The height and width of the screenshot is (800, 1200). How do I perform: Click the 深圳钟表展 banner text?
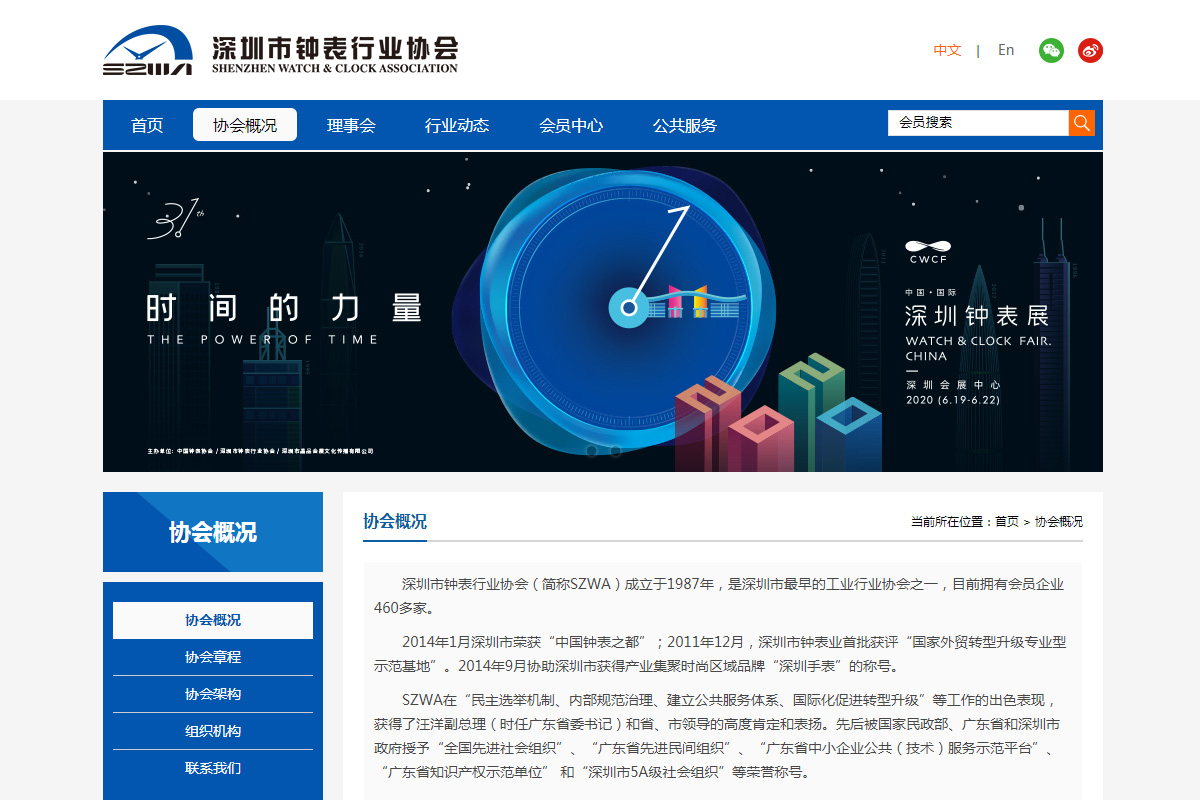977,316
